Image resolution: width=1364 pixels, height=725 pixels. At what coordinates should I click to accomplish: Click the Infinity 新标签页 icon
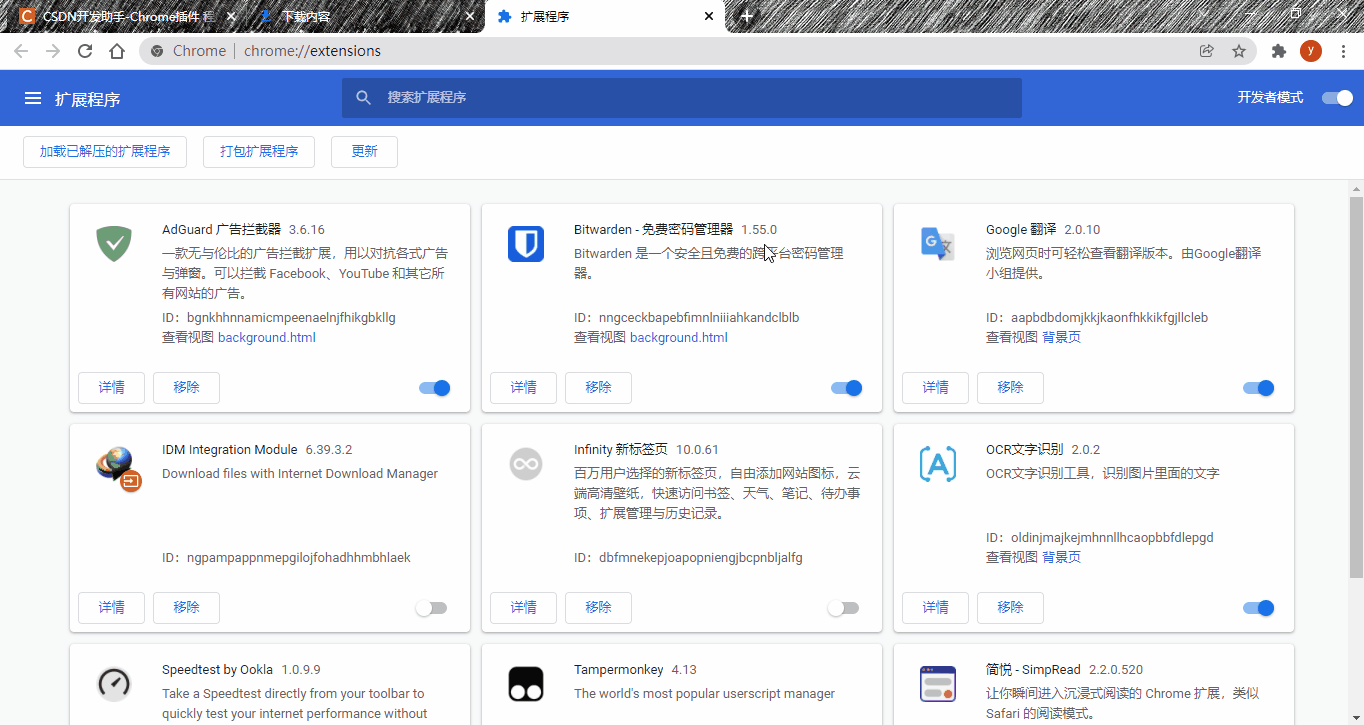tap(525, 463)
